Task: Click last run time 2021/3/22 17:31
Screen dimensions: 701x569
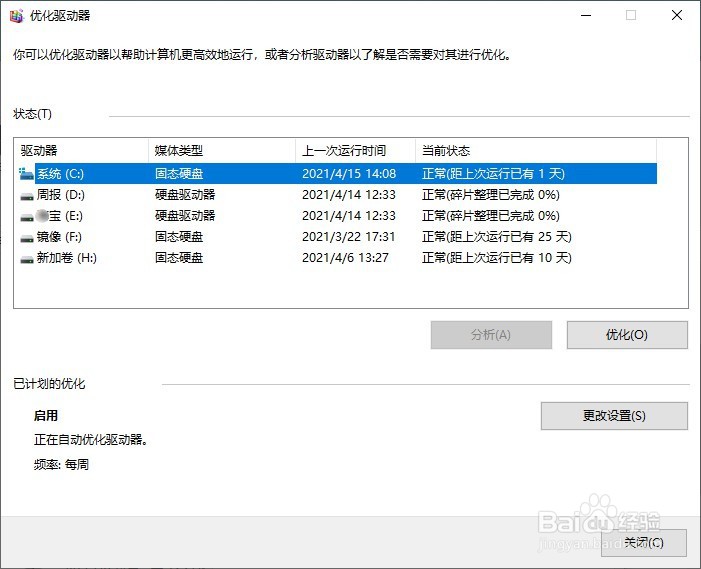Action: point(349,237)
